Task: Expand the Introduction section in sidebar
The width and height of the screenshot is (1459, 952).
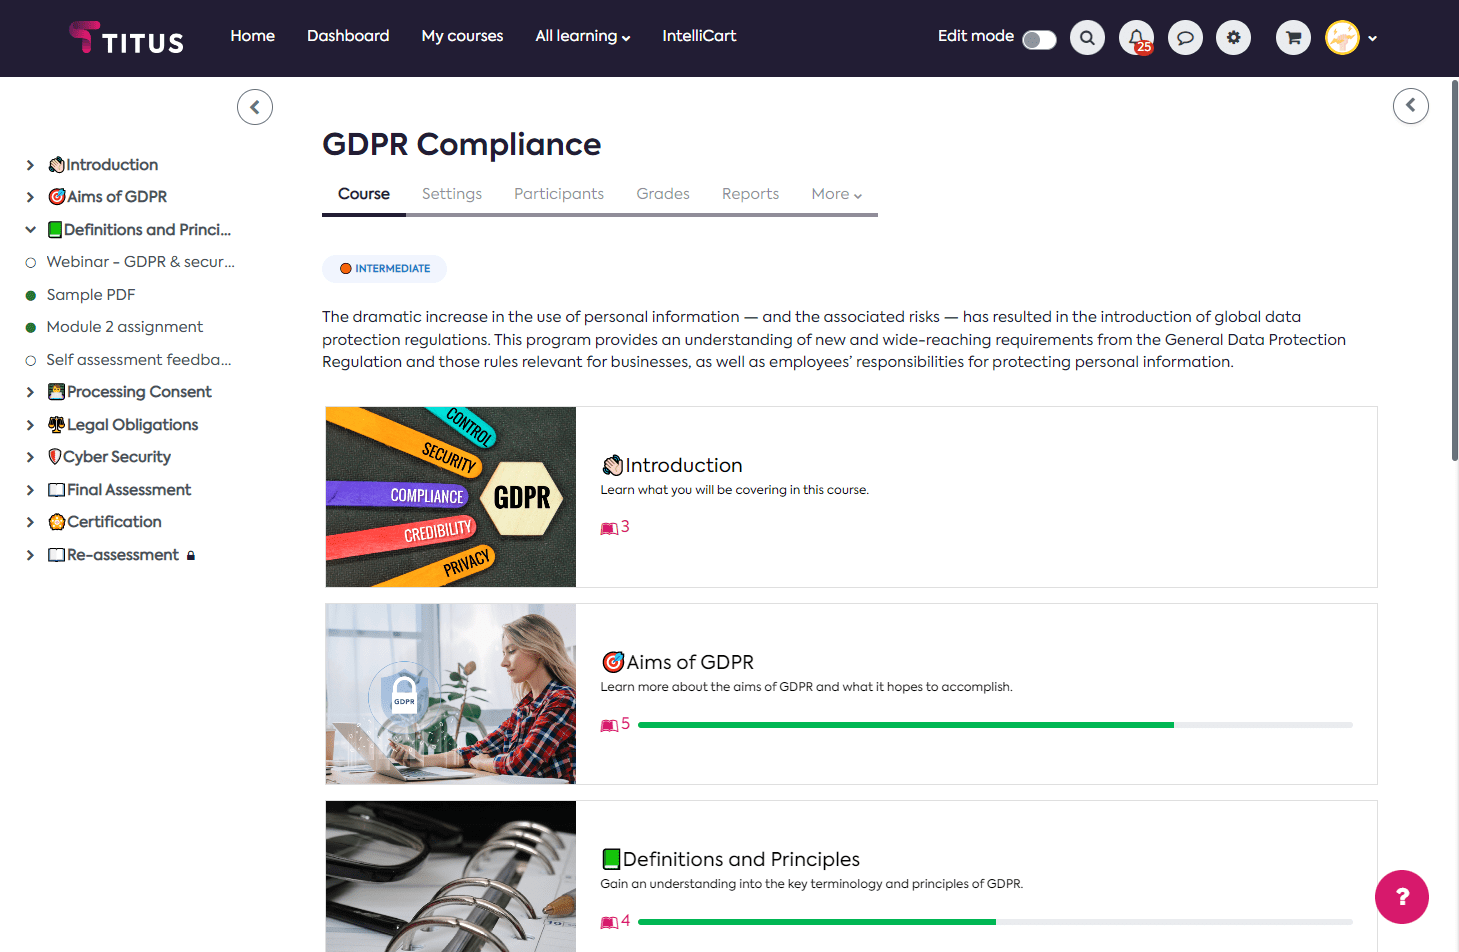Action: click(30, 165)
